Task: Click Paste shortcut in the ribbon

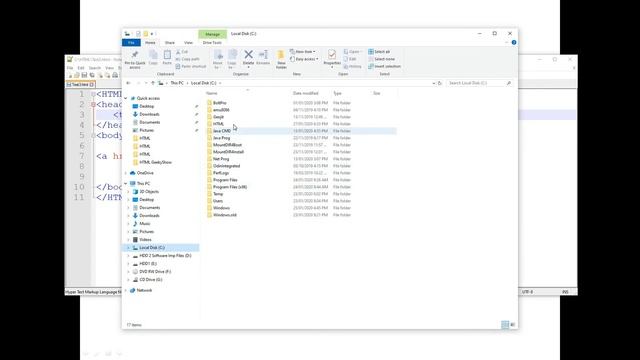Action: tap(191, 66)
